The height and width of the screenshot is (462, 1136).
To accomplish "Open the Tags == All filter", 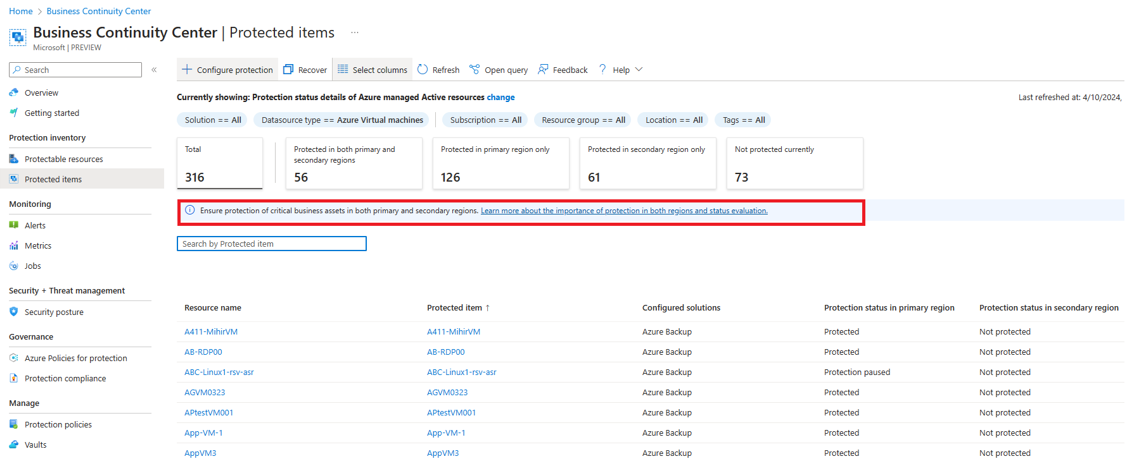I will click(x=743, y=119).
